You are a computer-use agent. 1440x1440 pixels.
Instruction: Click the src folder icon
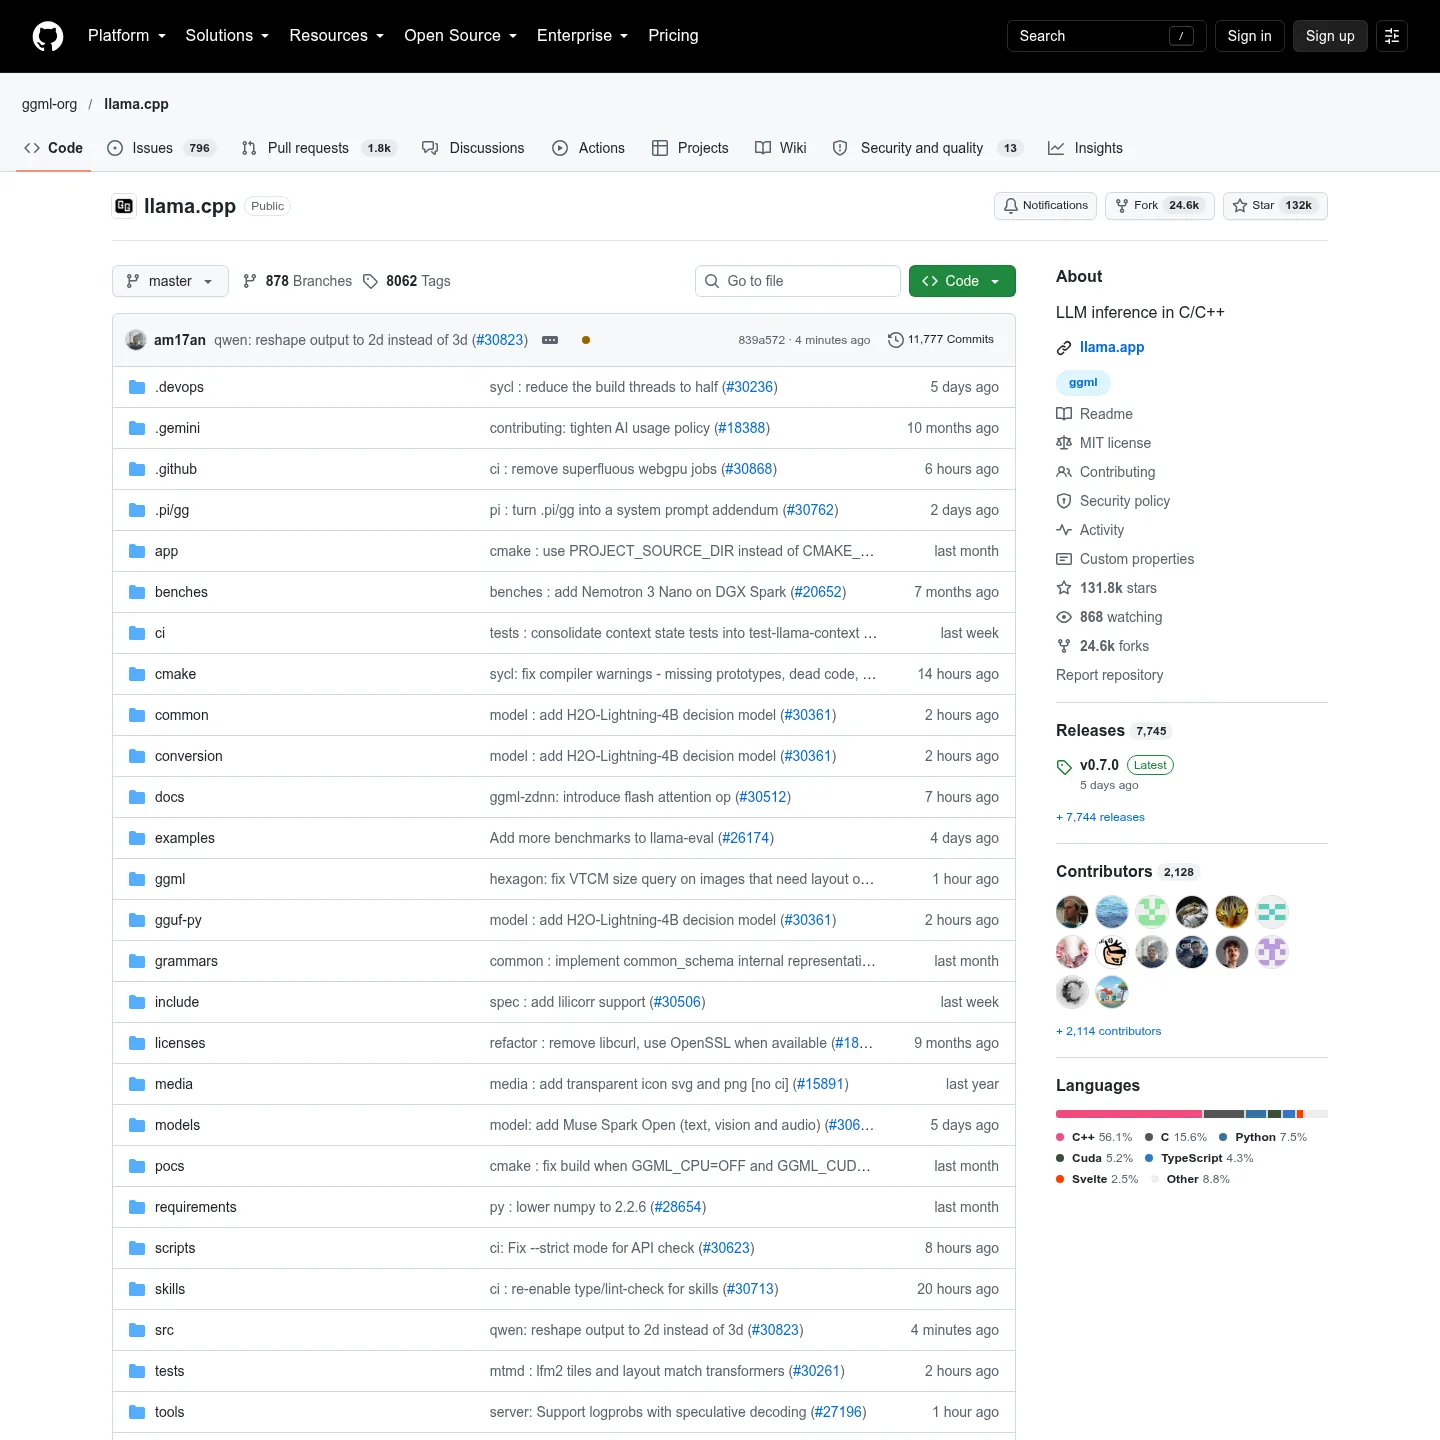tap(137, 1330)
